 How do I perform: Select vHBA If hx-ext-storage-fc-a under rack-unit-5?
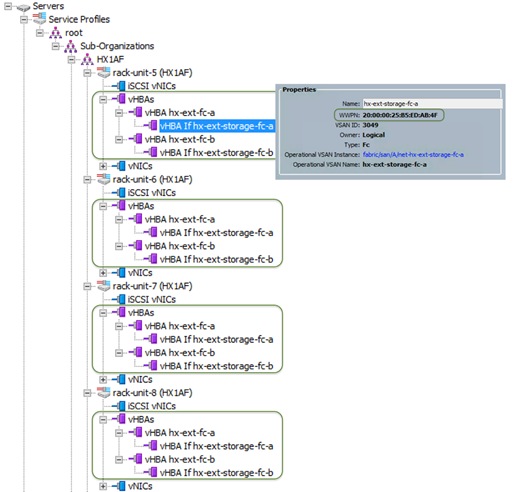click(217, 126)
